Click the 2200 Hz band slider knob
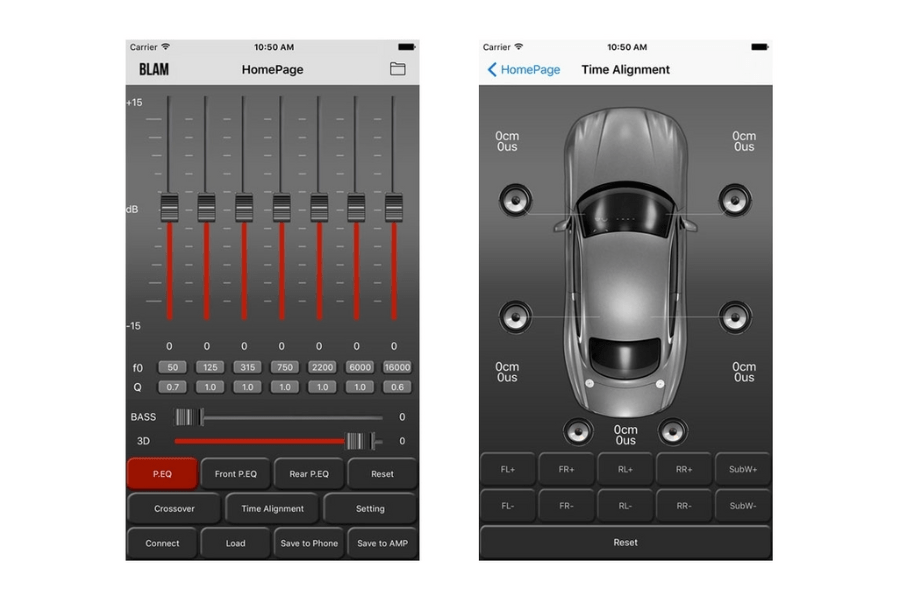900x600 pixels. 319,207
